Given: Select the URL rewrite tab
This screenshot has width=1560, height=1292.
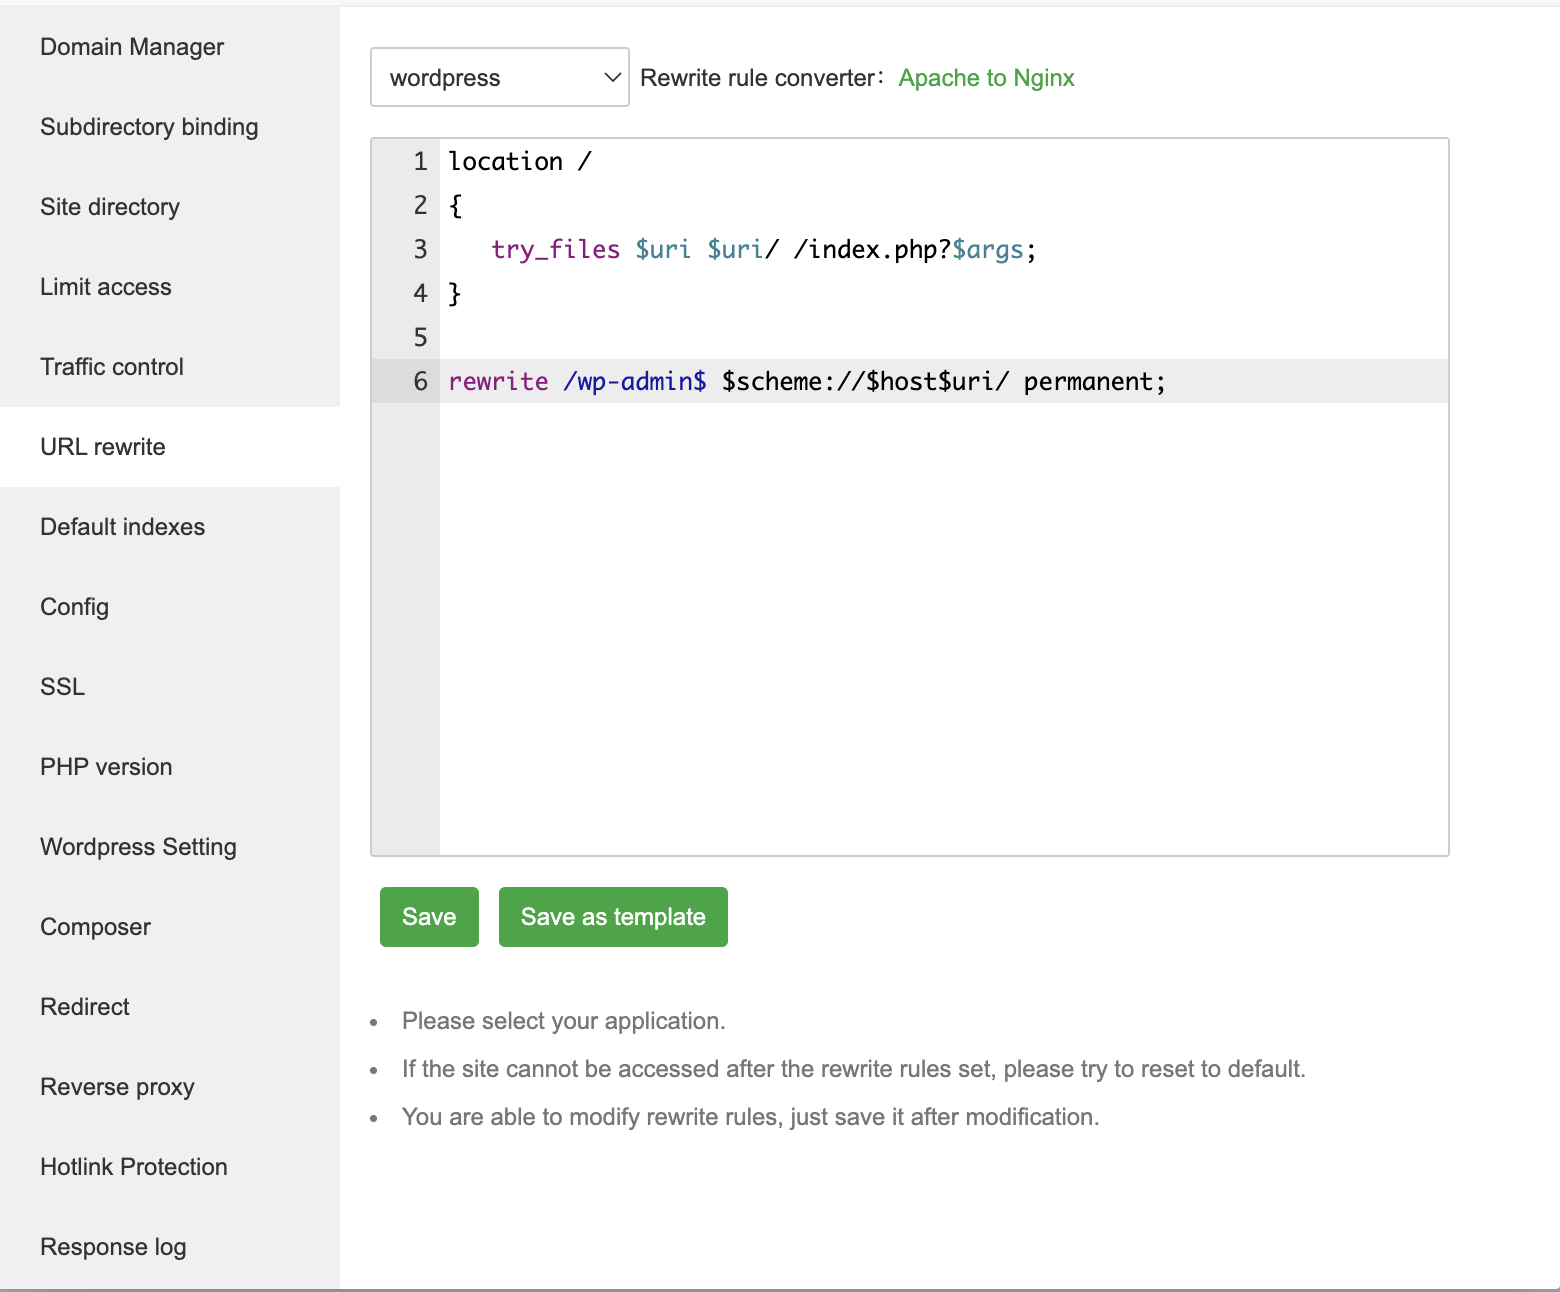Looking at the screenshot, I should 103,447.
